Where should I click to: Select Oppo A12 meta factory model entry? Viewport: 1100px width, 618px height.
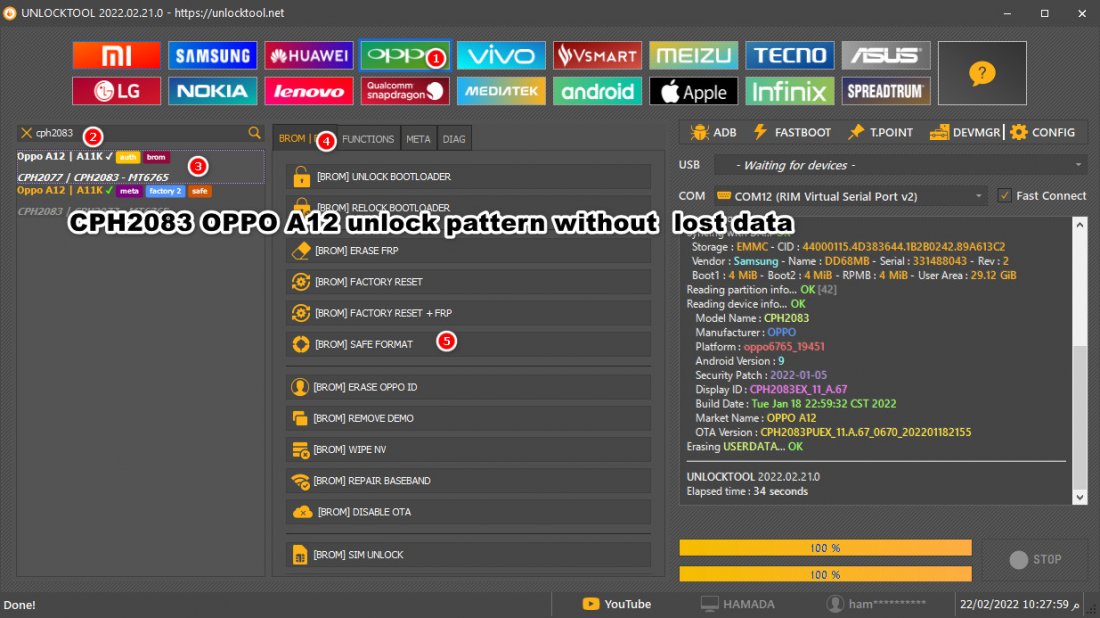[x=140, y=201]
